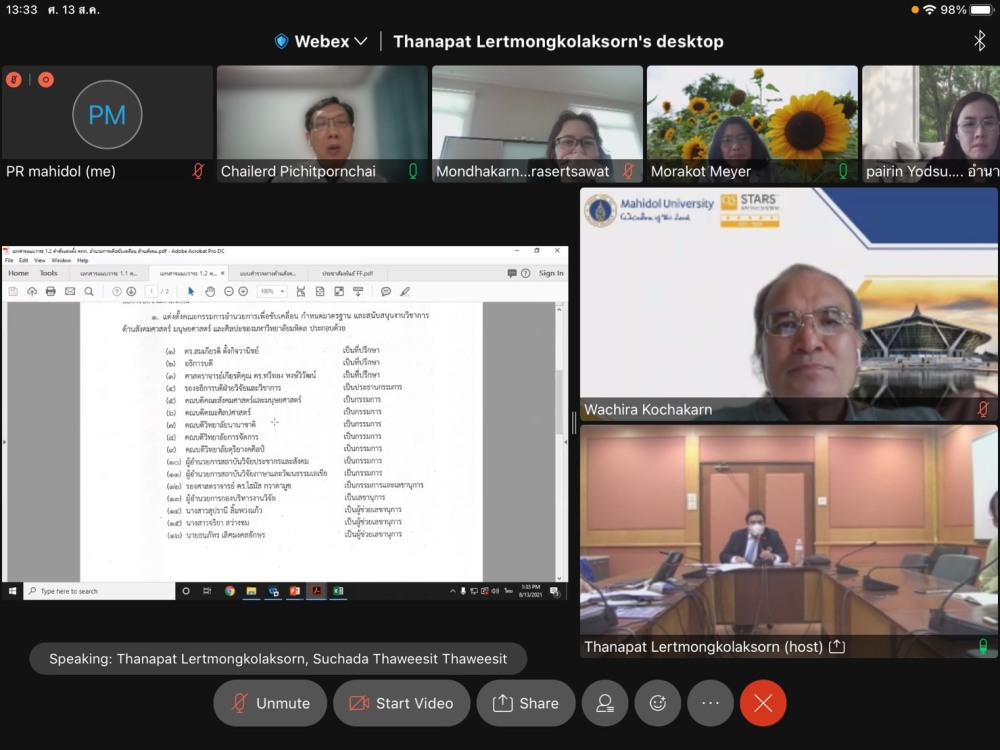Screen dimensions: 1000x750
Task: Open the Acrobat zoom percentage dropdown
Action: point(270,291)
